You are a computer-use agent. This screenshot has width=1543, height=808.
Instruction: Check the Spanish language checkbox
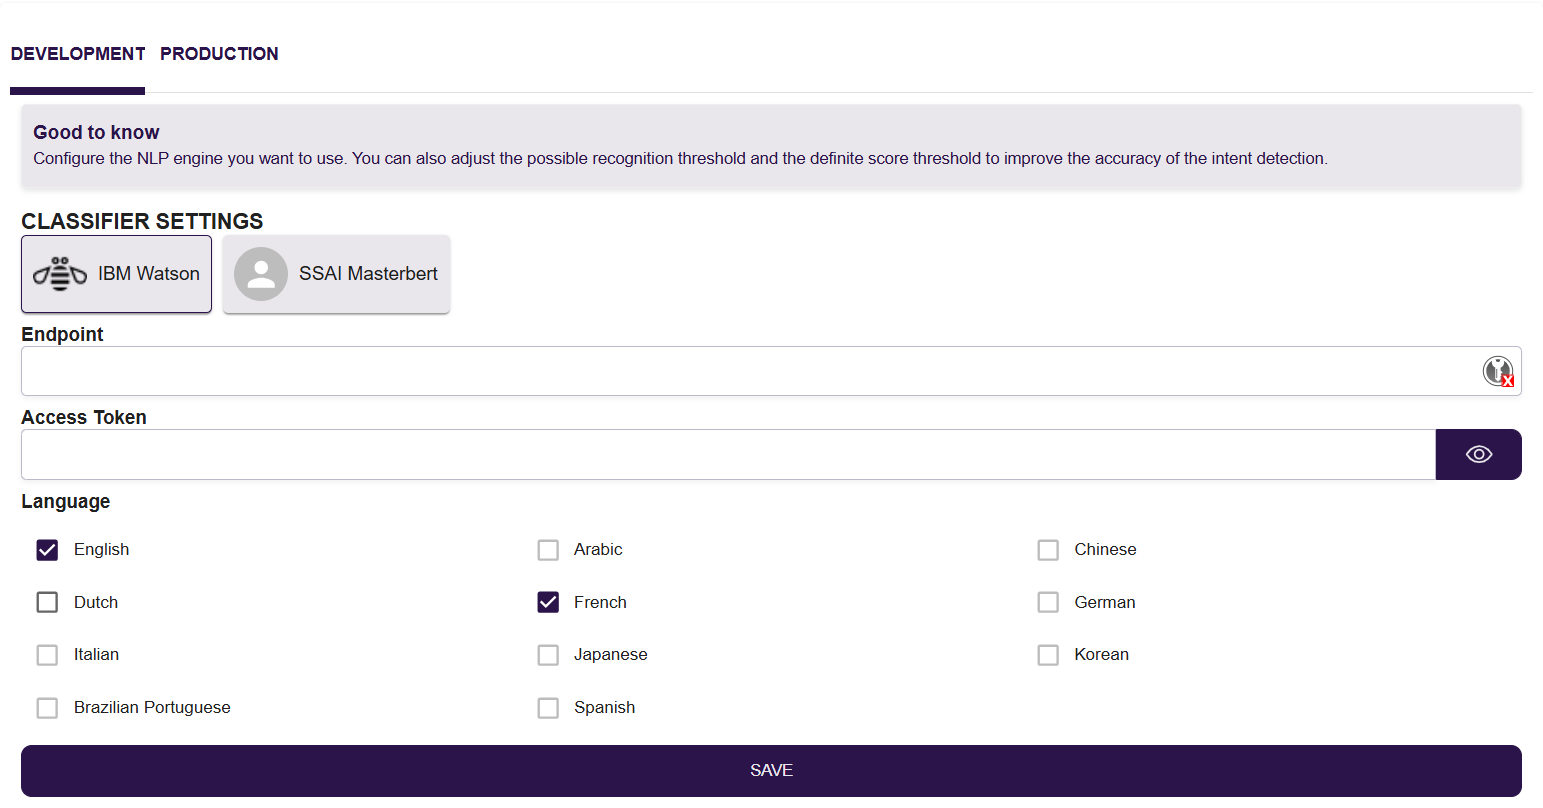point(548,708)
